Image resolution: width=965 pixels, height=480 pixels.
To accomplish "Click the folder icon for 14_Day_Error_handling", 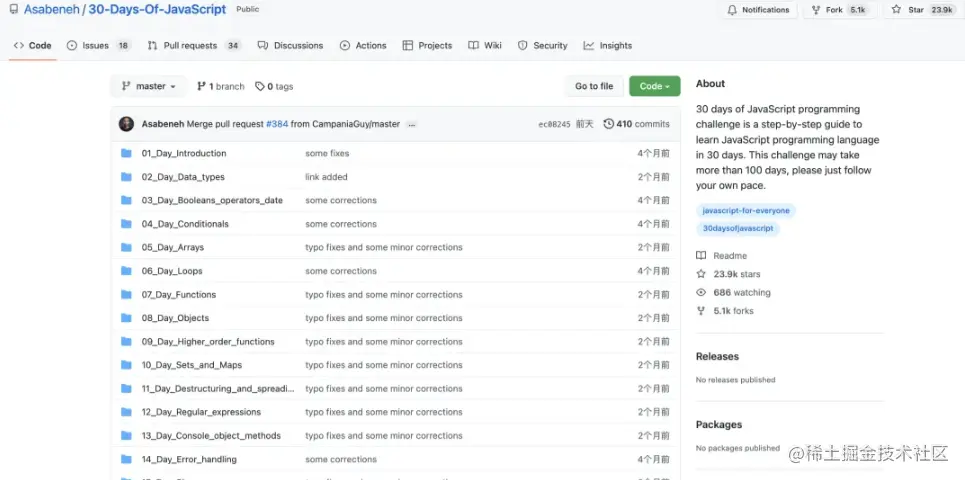I will click(x=126, y=459).
